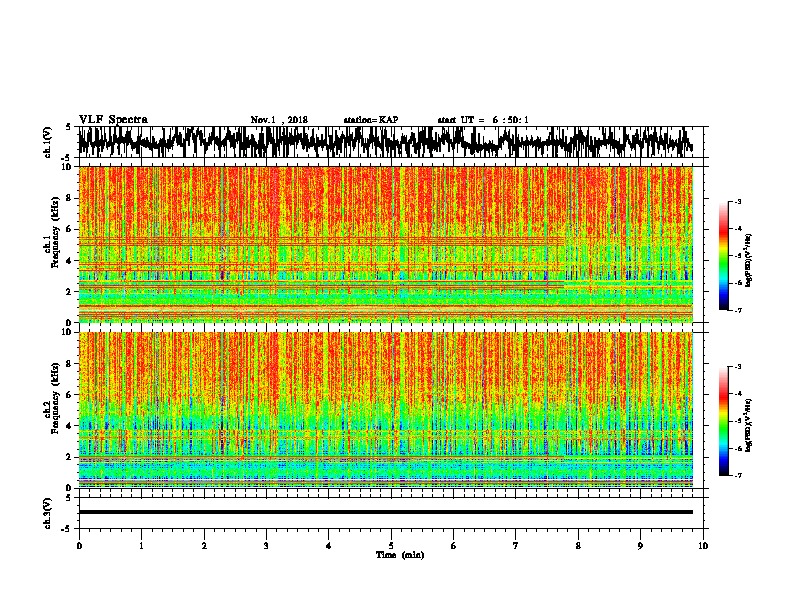792x612 pixels.
Task: Click the flat ch.3 voltage trace line
Action: (x=386, y=512)
